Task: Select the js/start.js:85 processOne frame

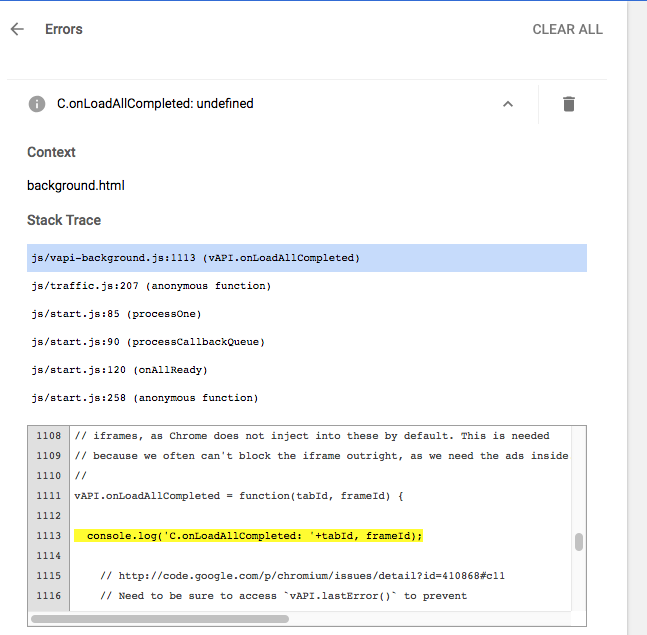Action: coord(307,314)
